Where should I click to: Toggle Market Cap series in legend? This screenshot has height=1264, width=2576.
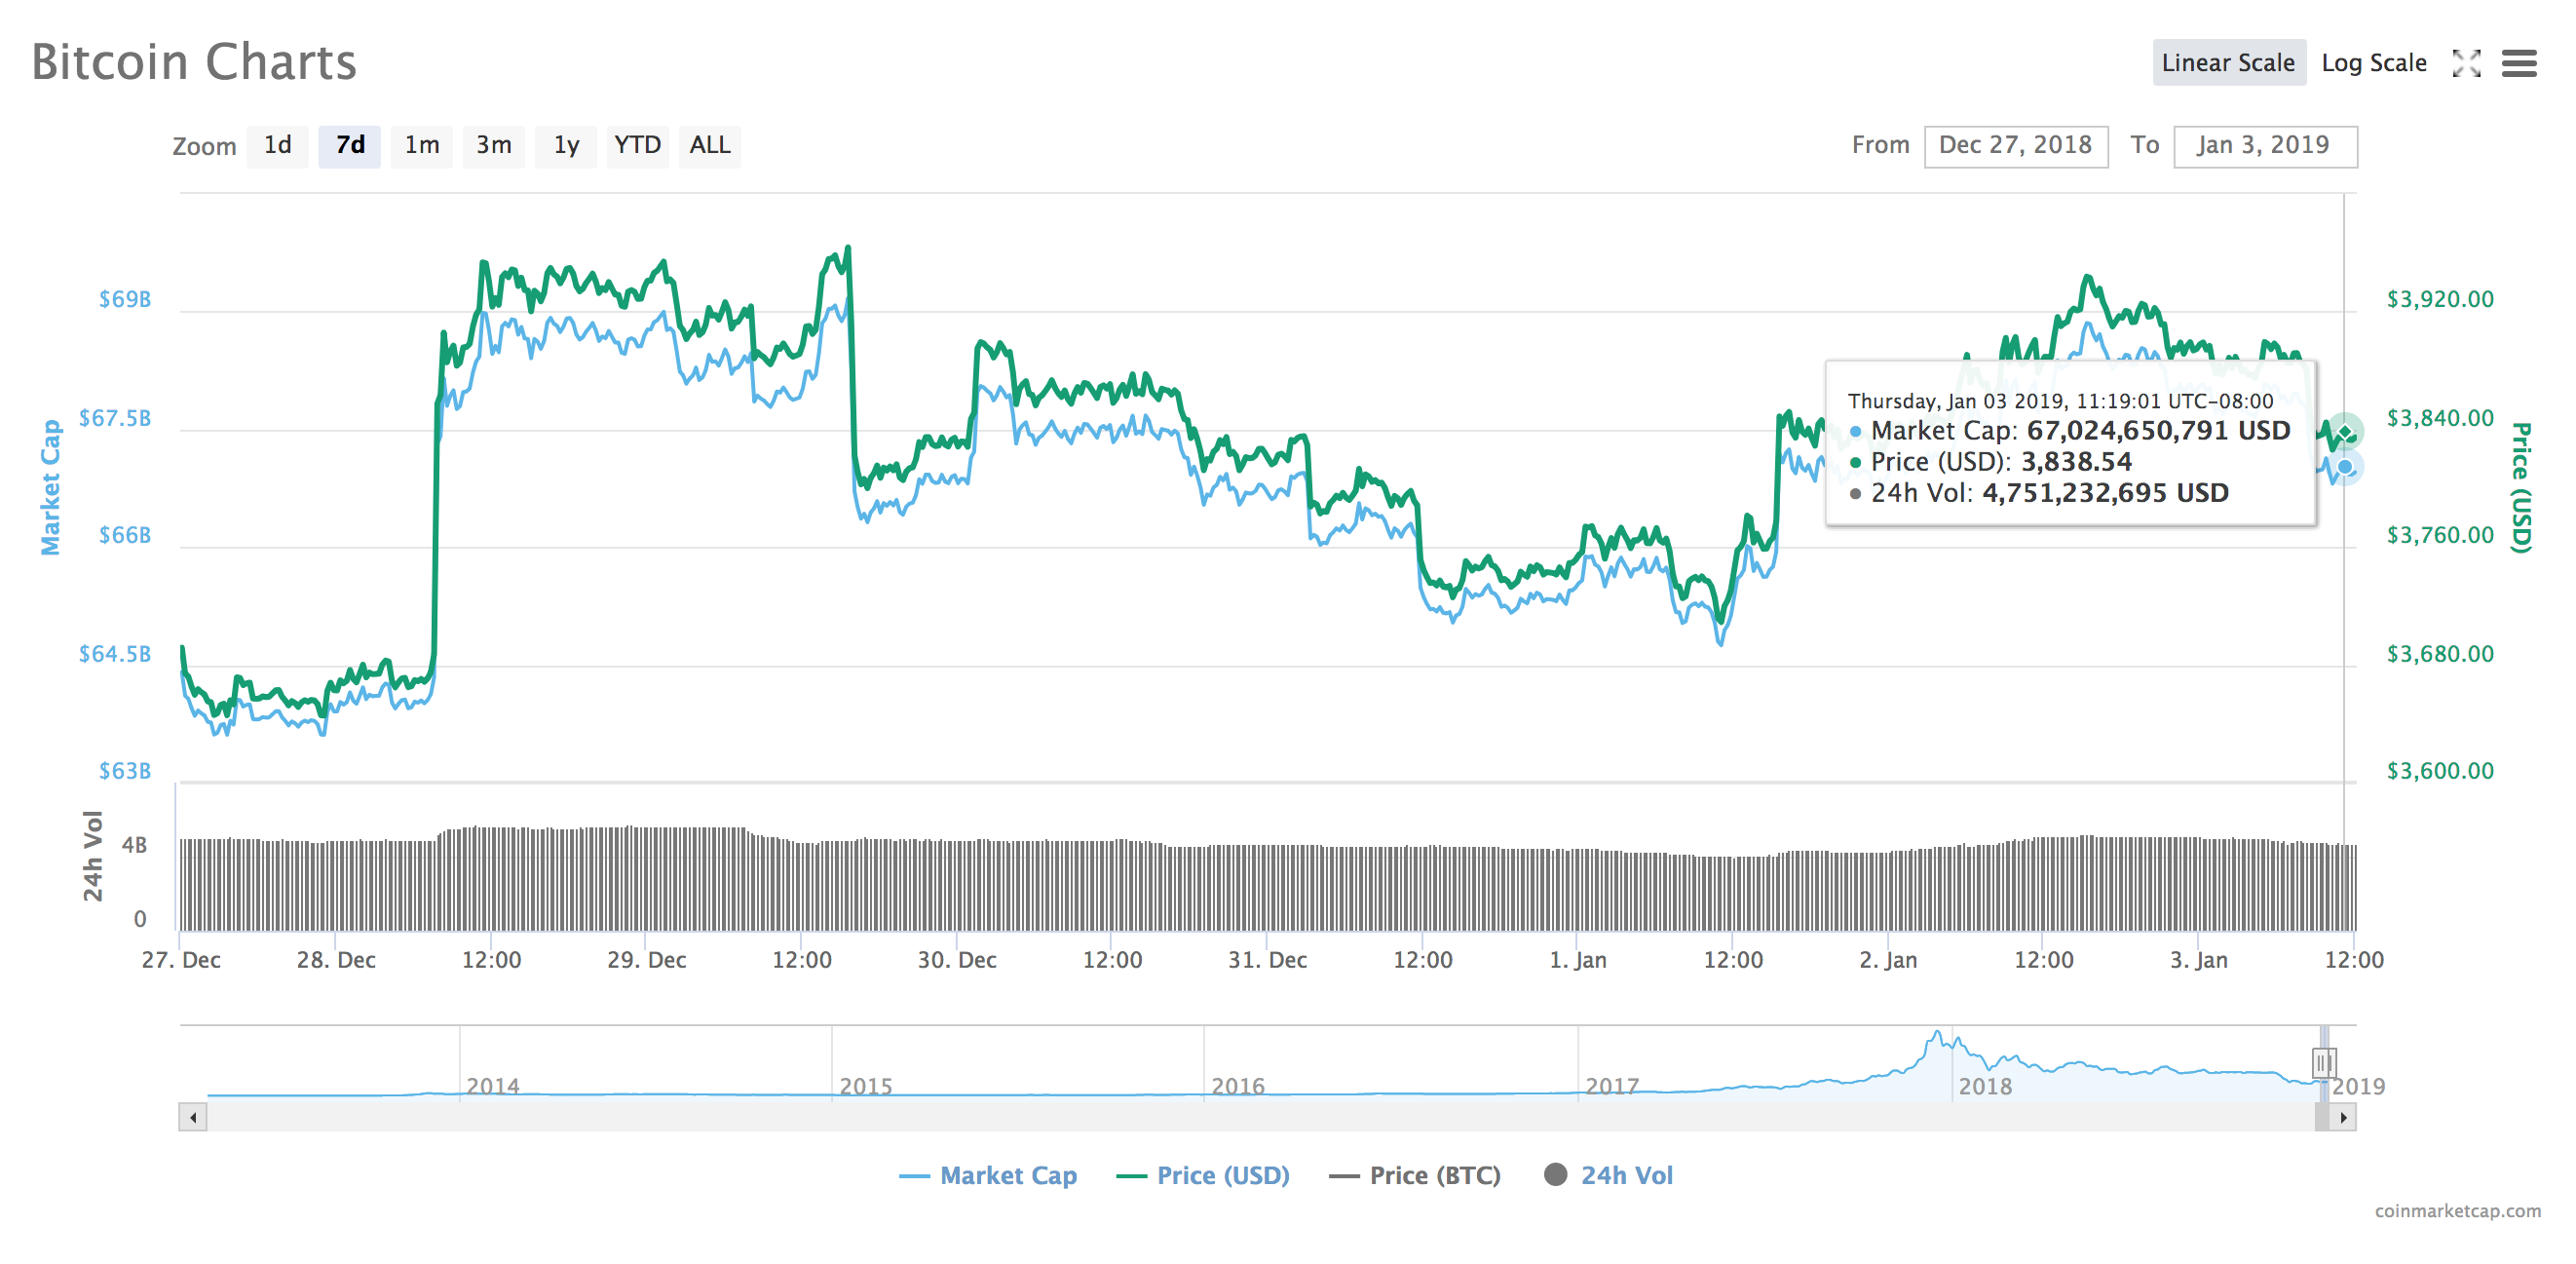988,1175
